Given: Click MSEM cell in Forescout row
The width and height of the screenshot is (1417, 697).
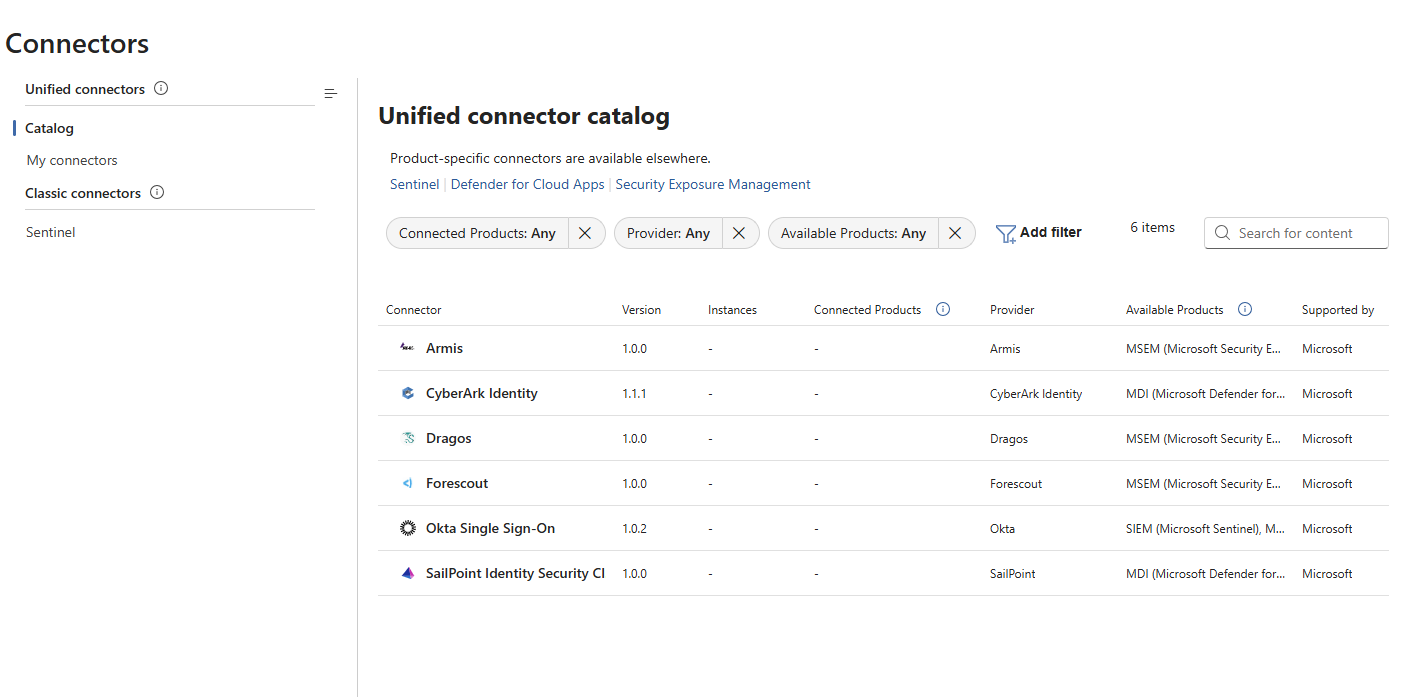Looking at the screenshot, I should tap(1203, 484).
